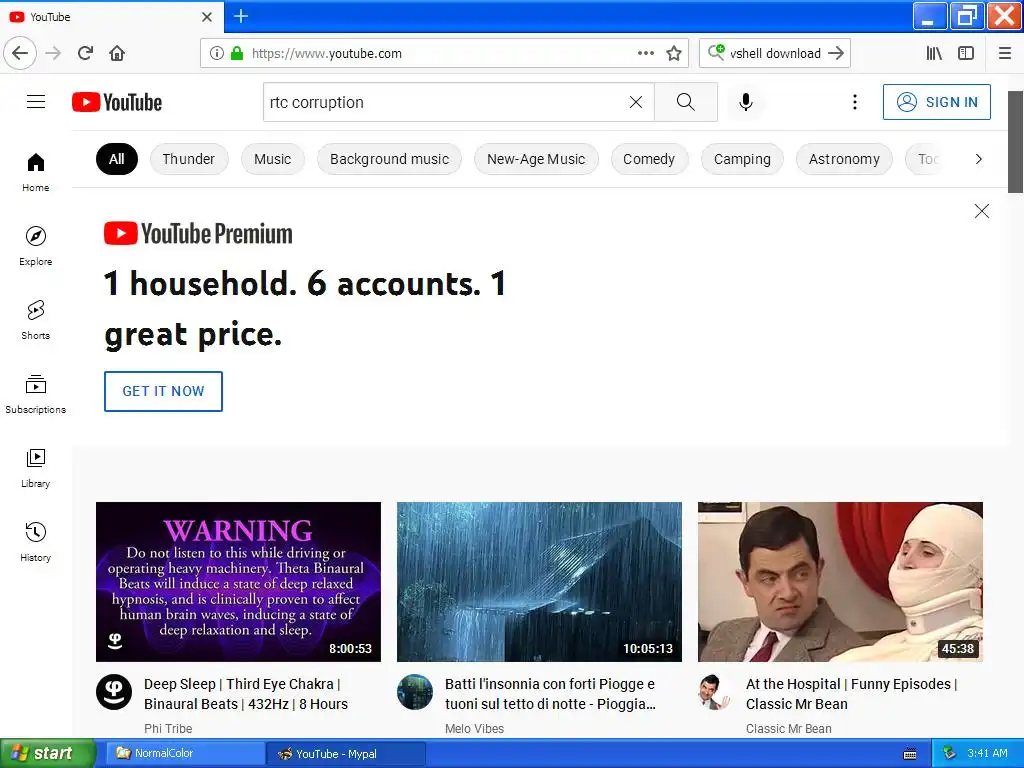Viewport: 1024px width, 768px height.
Task: Show more category chips with right chevron
Action: pos(978,159)
